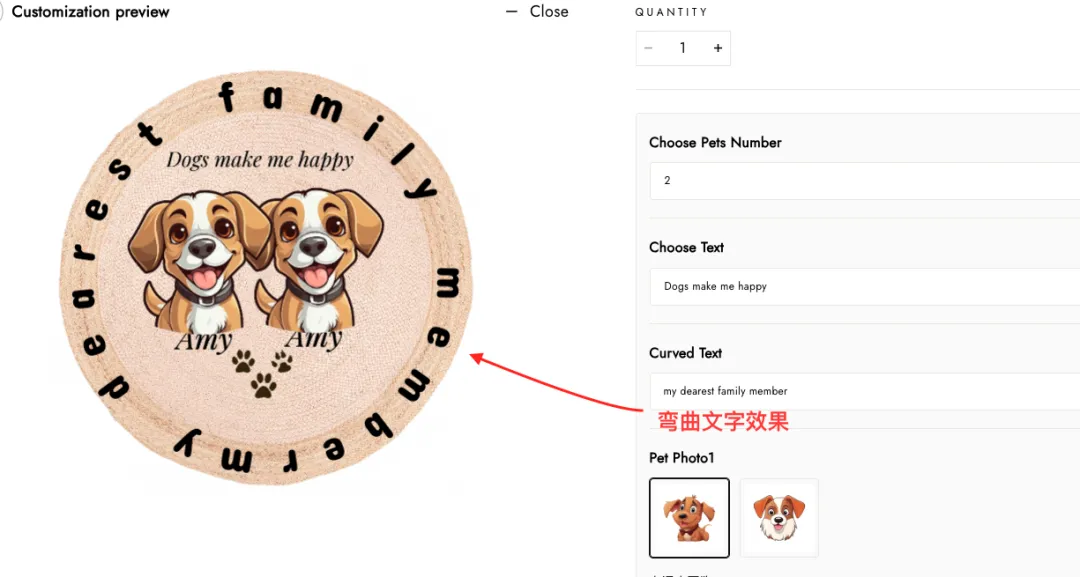Viewport: 1080px width, 577px height.
Task: Click the Choose Text input field
Action: (864, 286)
